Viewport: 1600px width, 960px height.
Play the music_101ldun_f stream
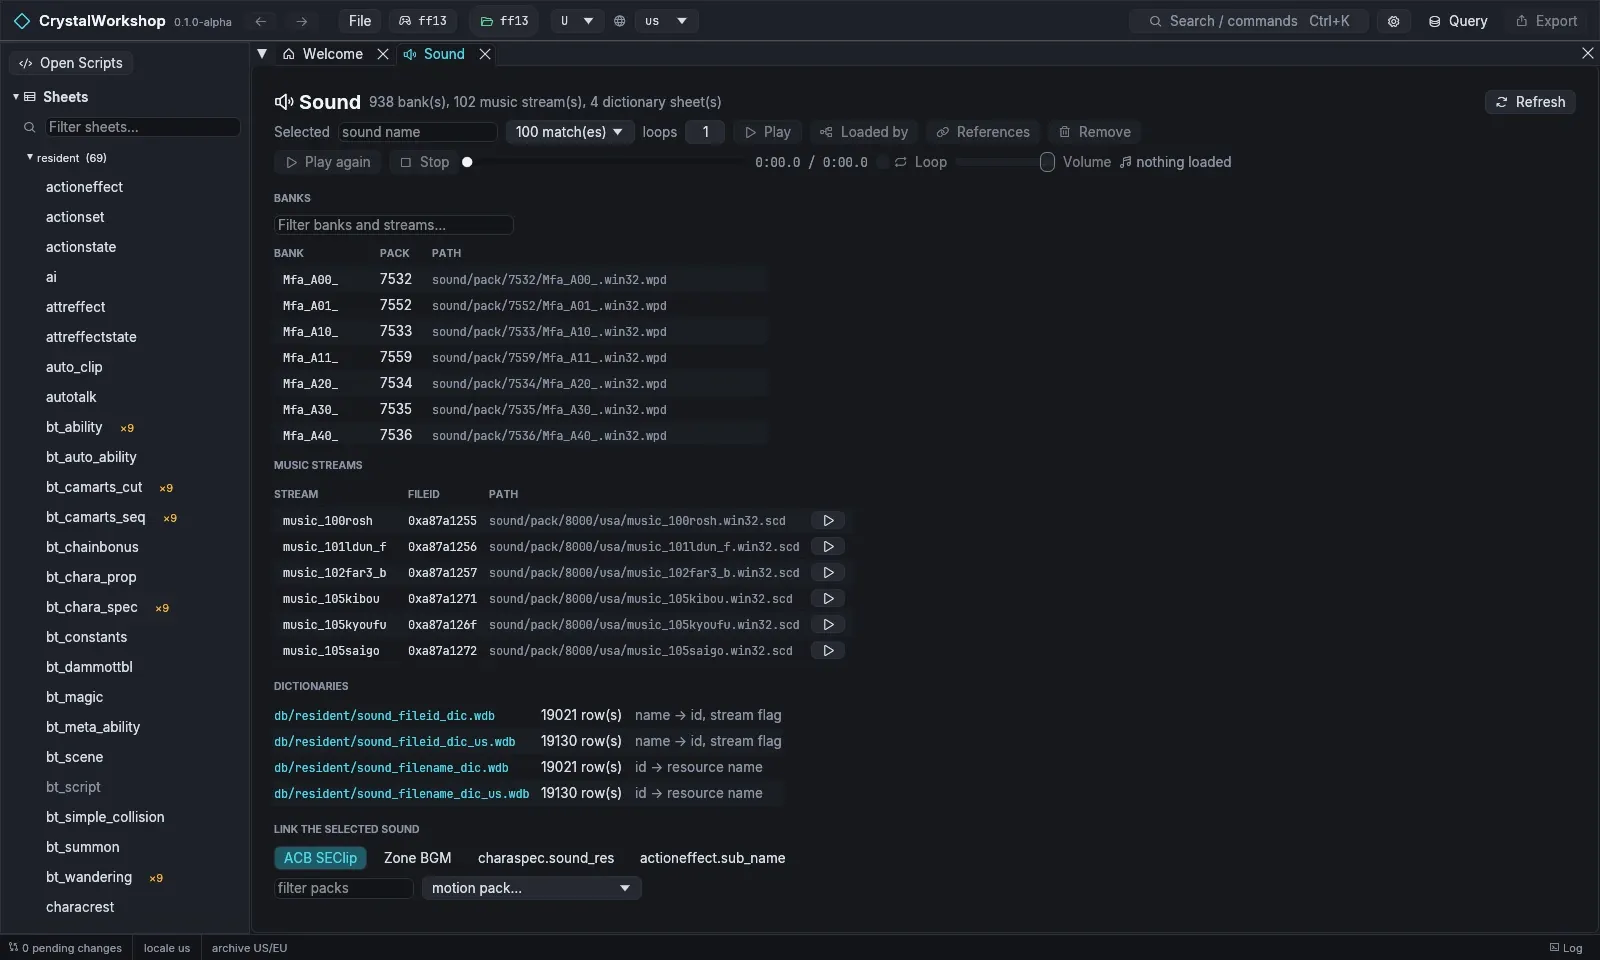pyautogui.click(x=828, y=547)
